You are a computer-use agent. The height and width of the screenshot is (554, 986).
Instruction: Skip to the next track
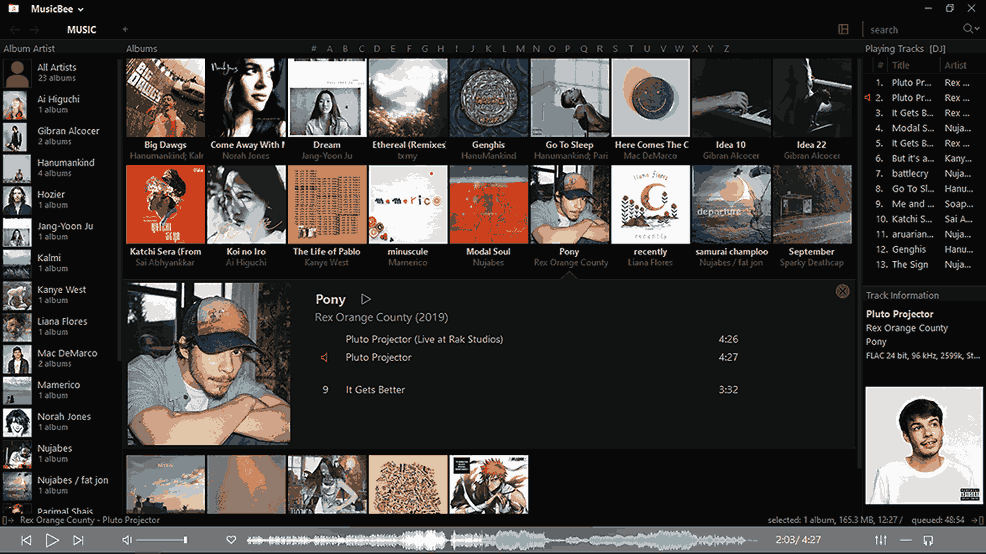click(x=78, y=540)
